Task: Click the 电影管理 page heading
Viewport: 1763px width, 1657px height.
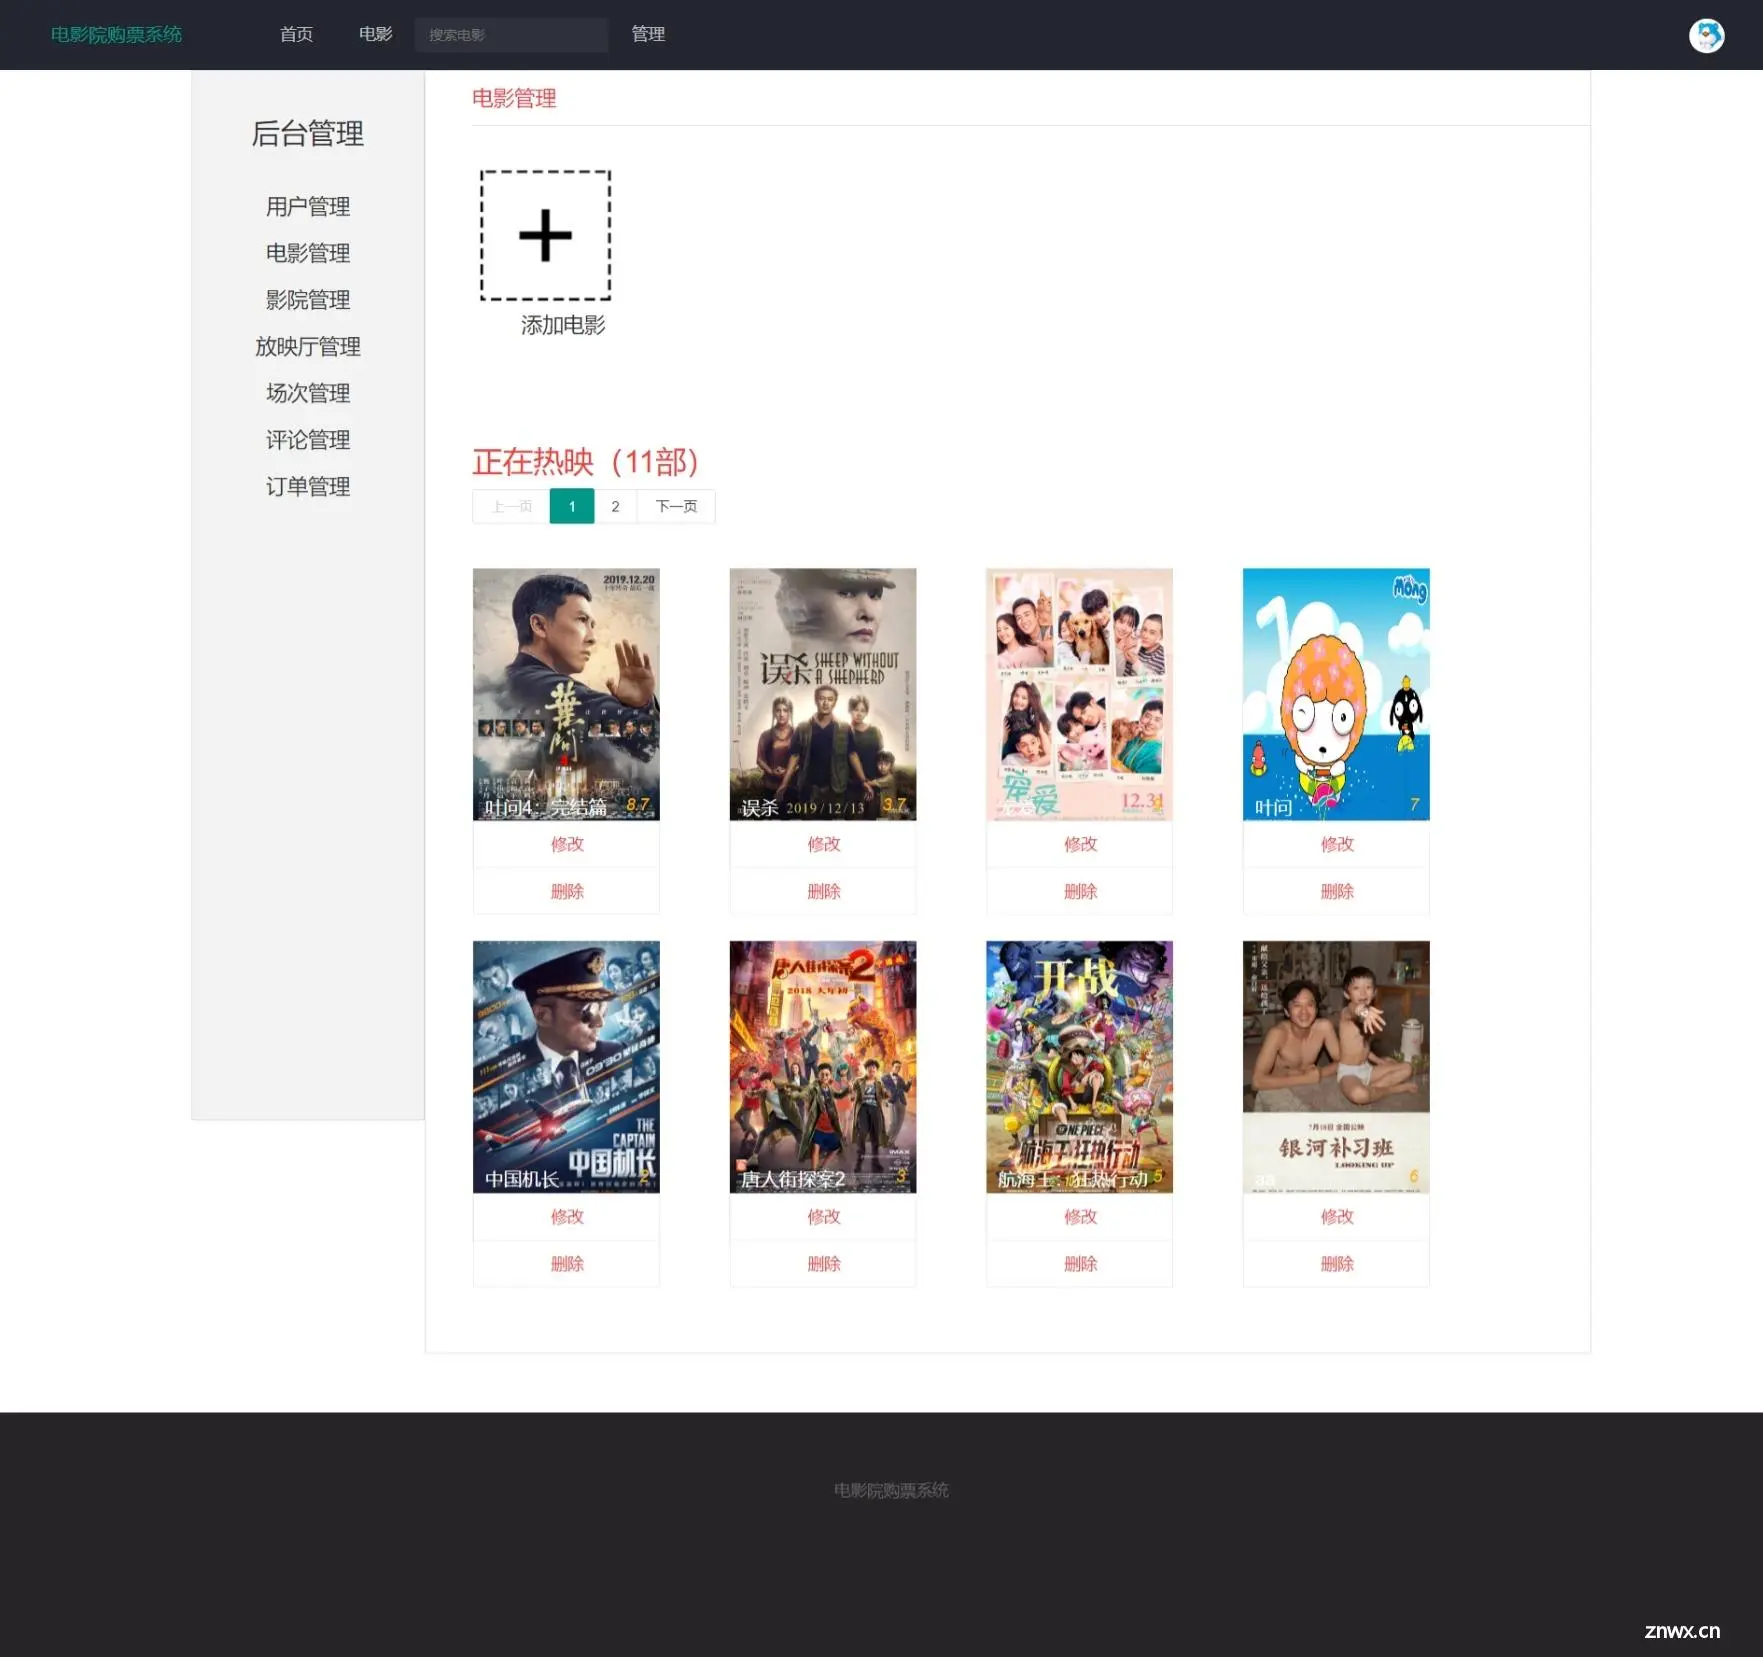Action: (x=514, y=98)
